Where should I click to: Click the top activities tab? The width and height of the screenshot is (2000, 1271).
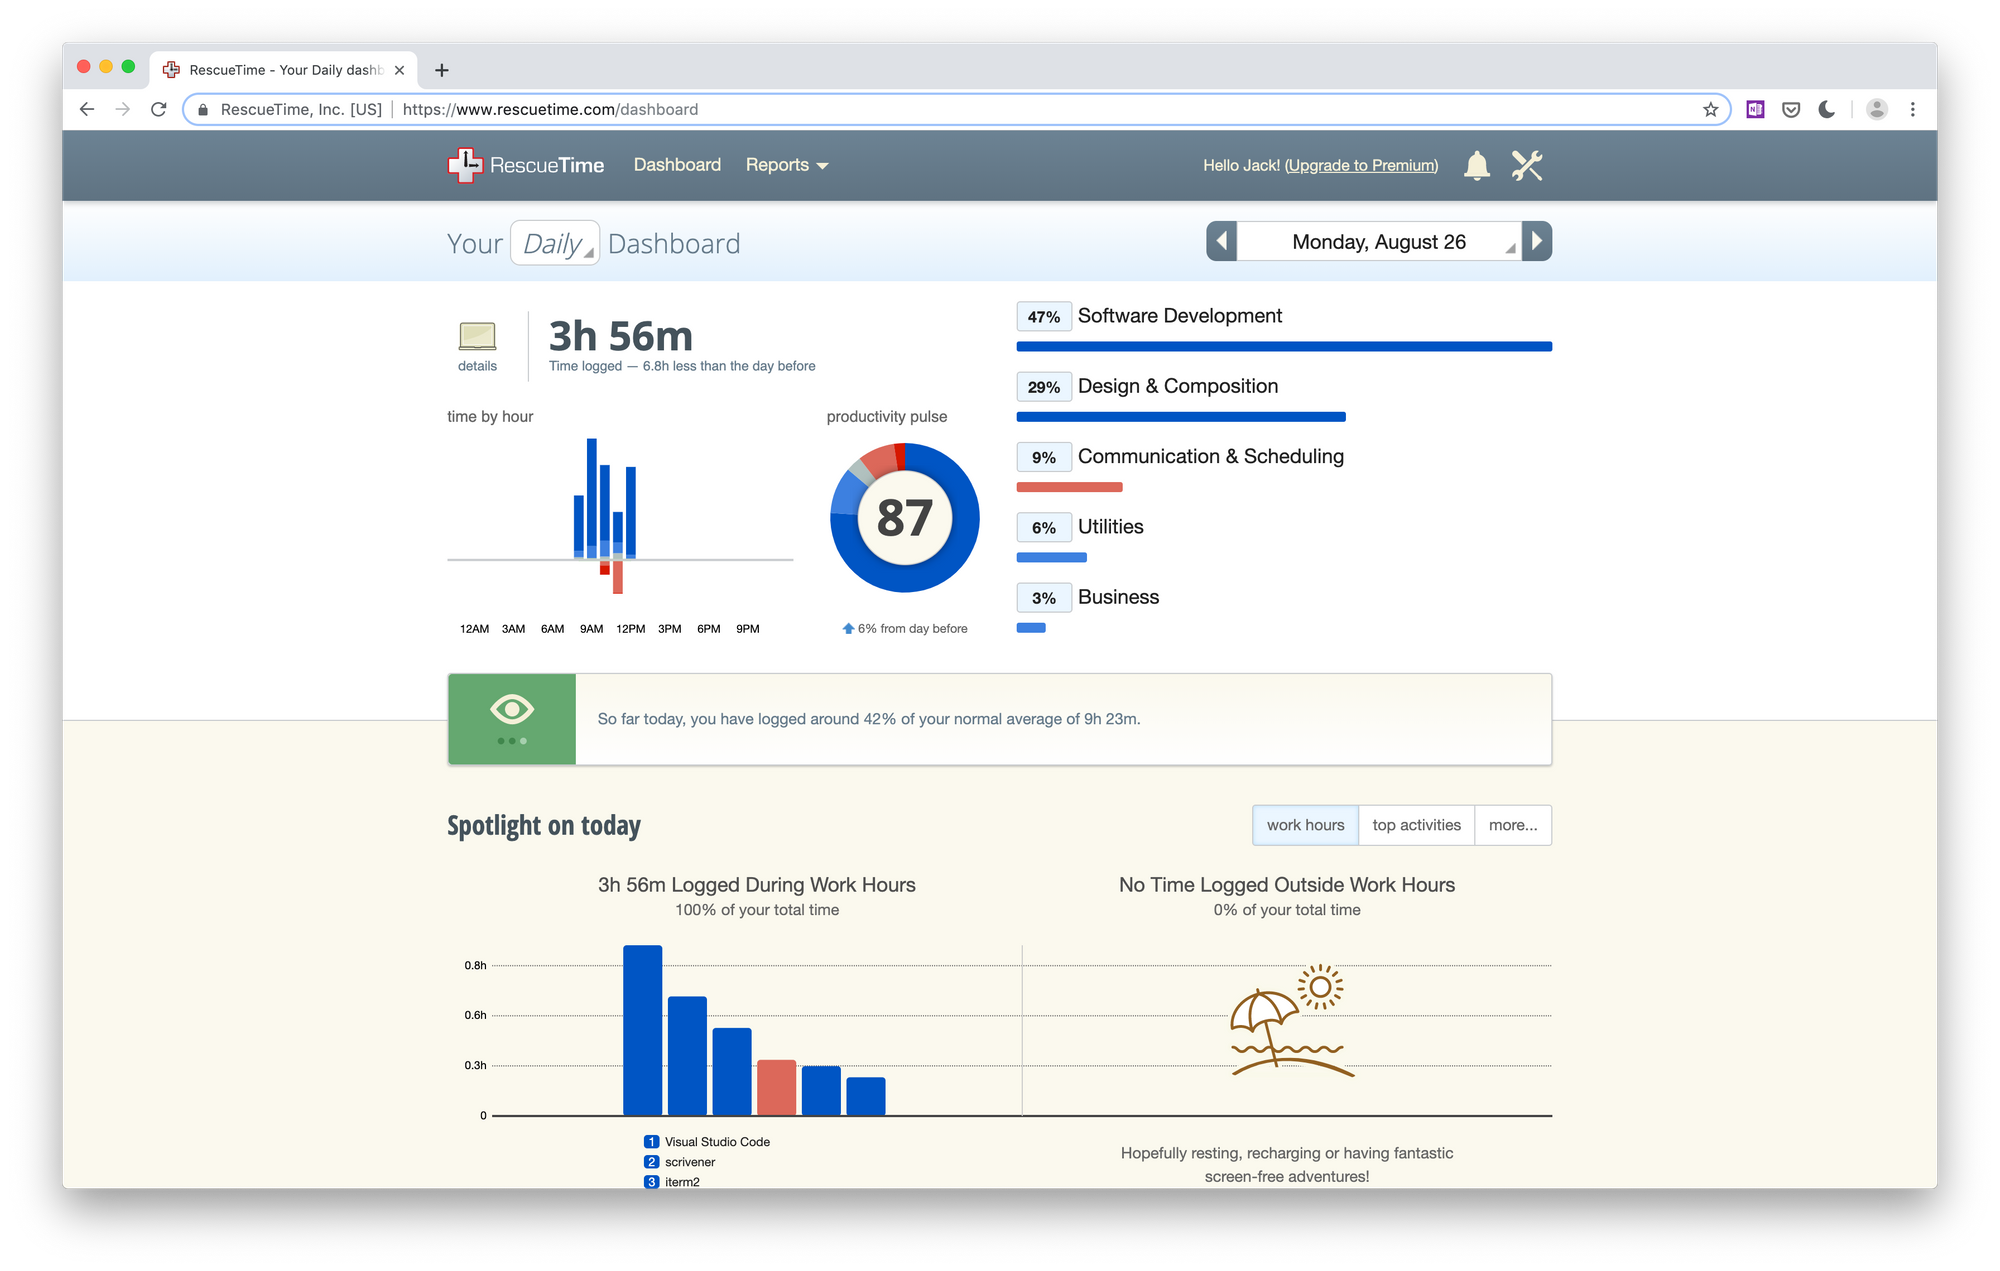(1415, 824)
